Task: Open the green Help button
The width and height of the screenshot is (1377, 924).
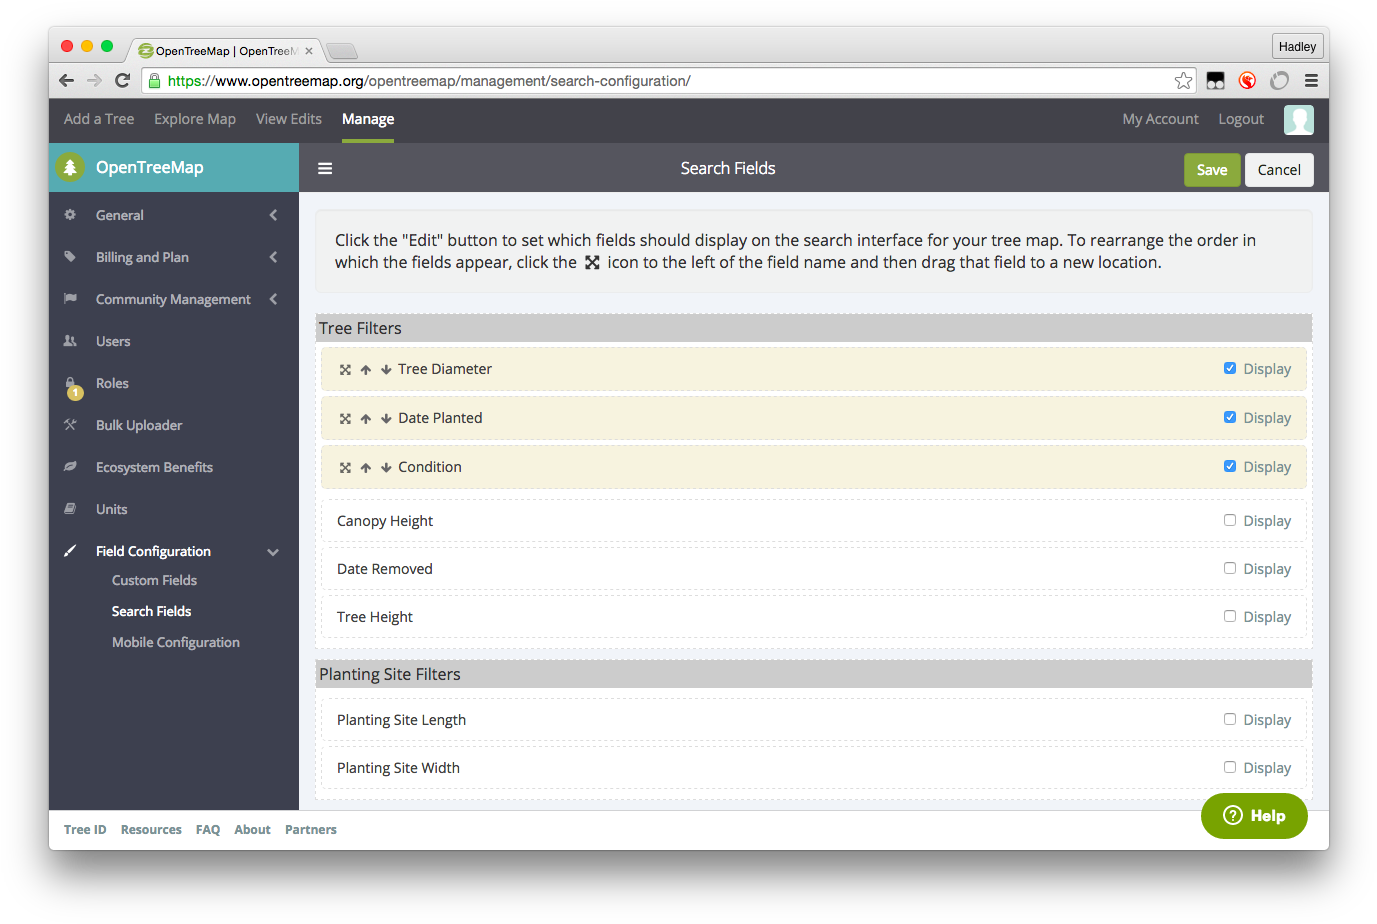Action: pos(1254,816)
